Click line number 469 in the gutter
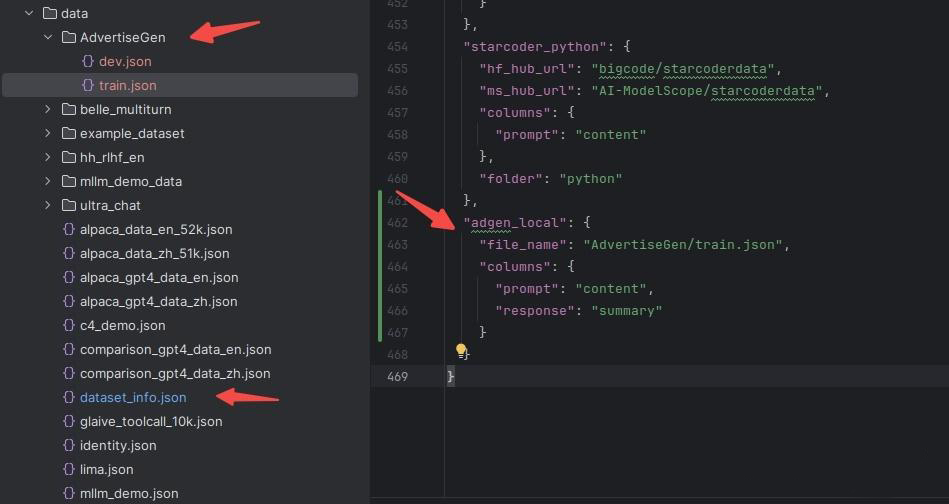 click(397, 376)
